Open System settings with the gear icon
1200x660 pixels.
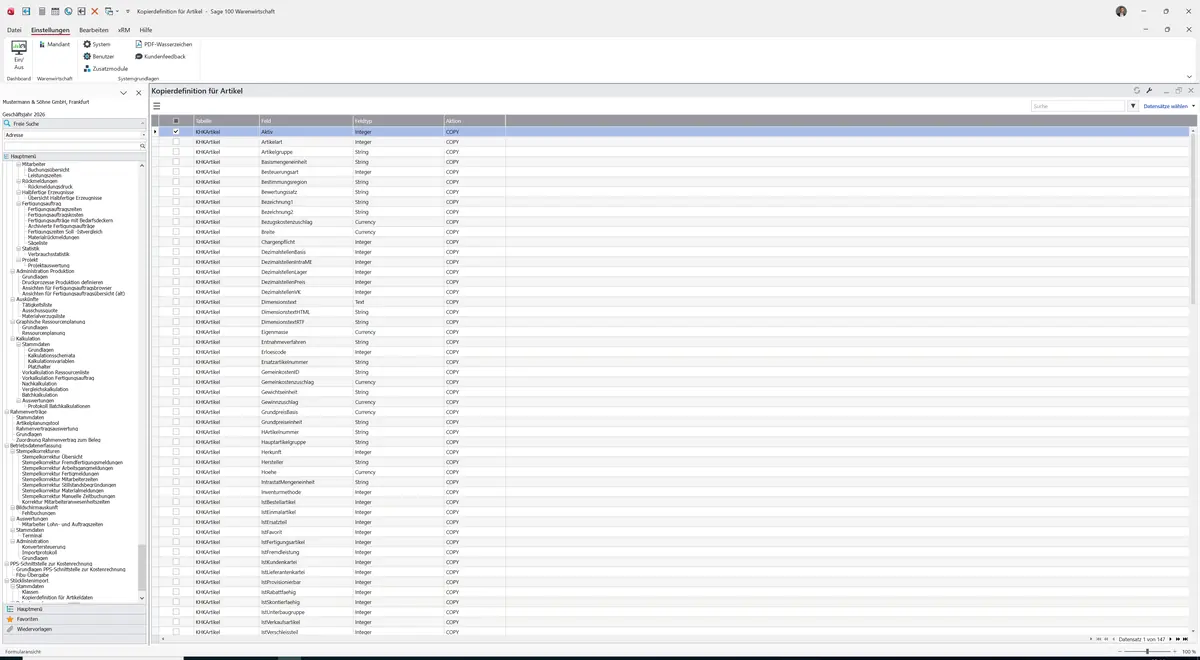(97, 45)
